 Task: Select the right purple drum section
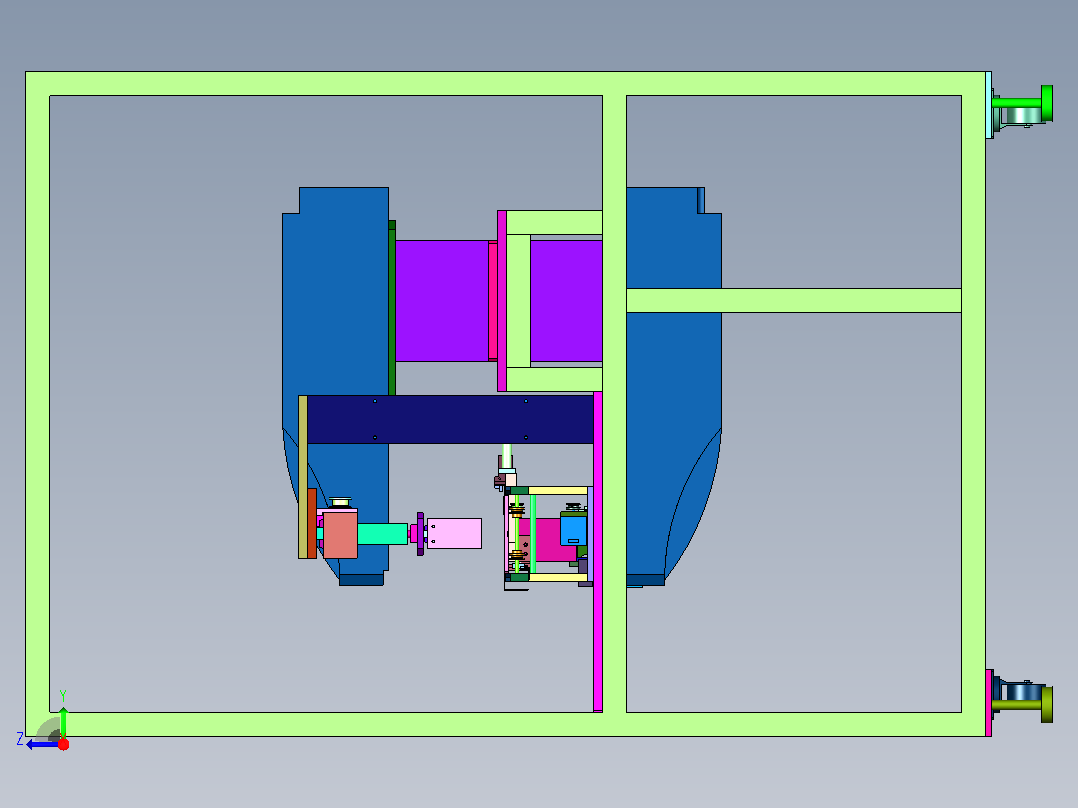click(x=566, y=301)
